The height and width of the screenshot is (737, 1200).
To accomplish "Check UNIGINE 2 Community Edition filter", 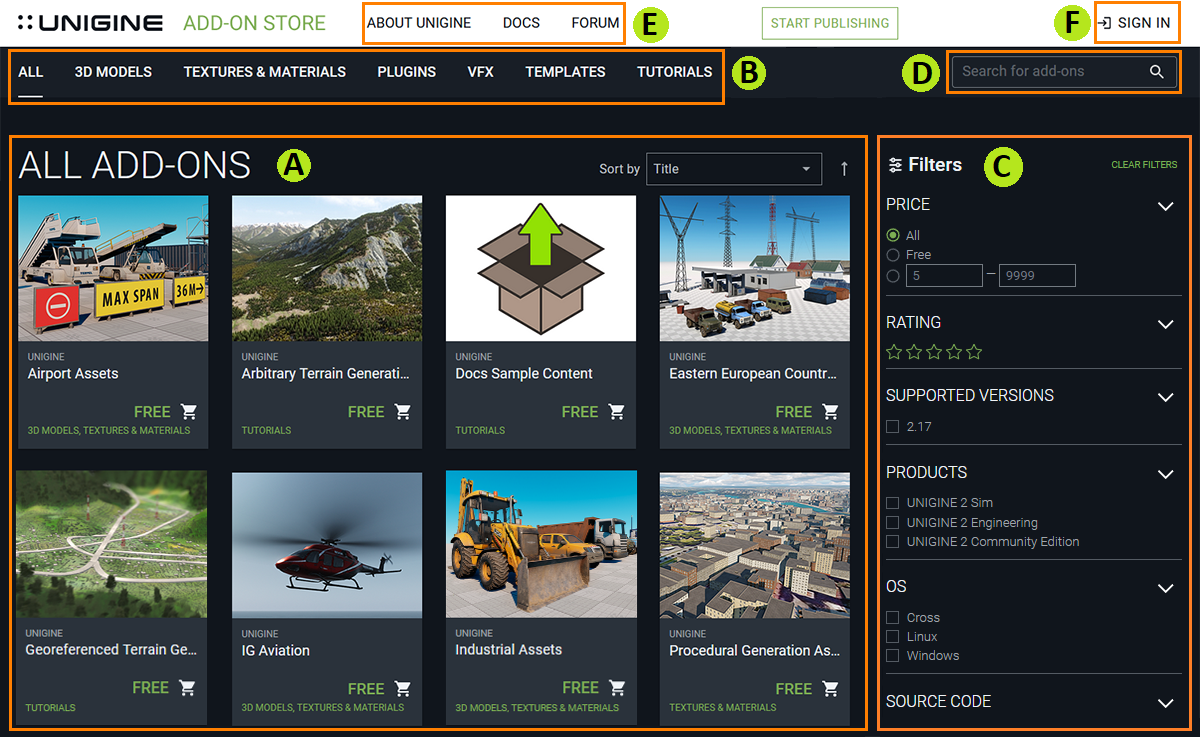I will pos(892,541).
